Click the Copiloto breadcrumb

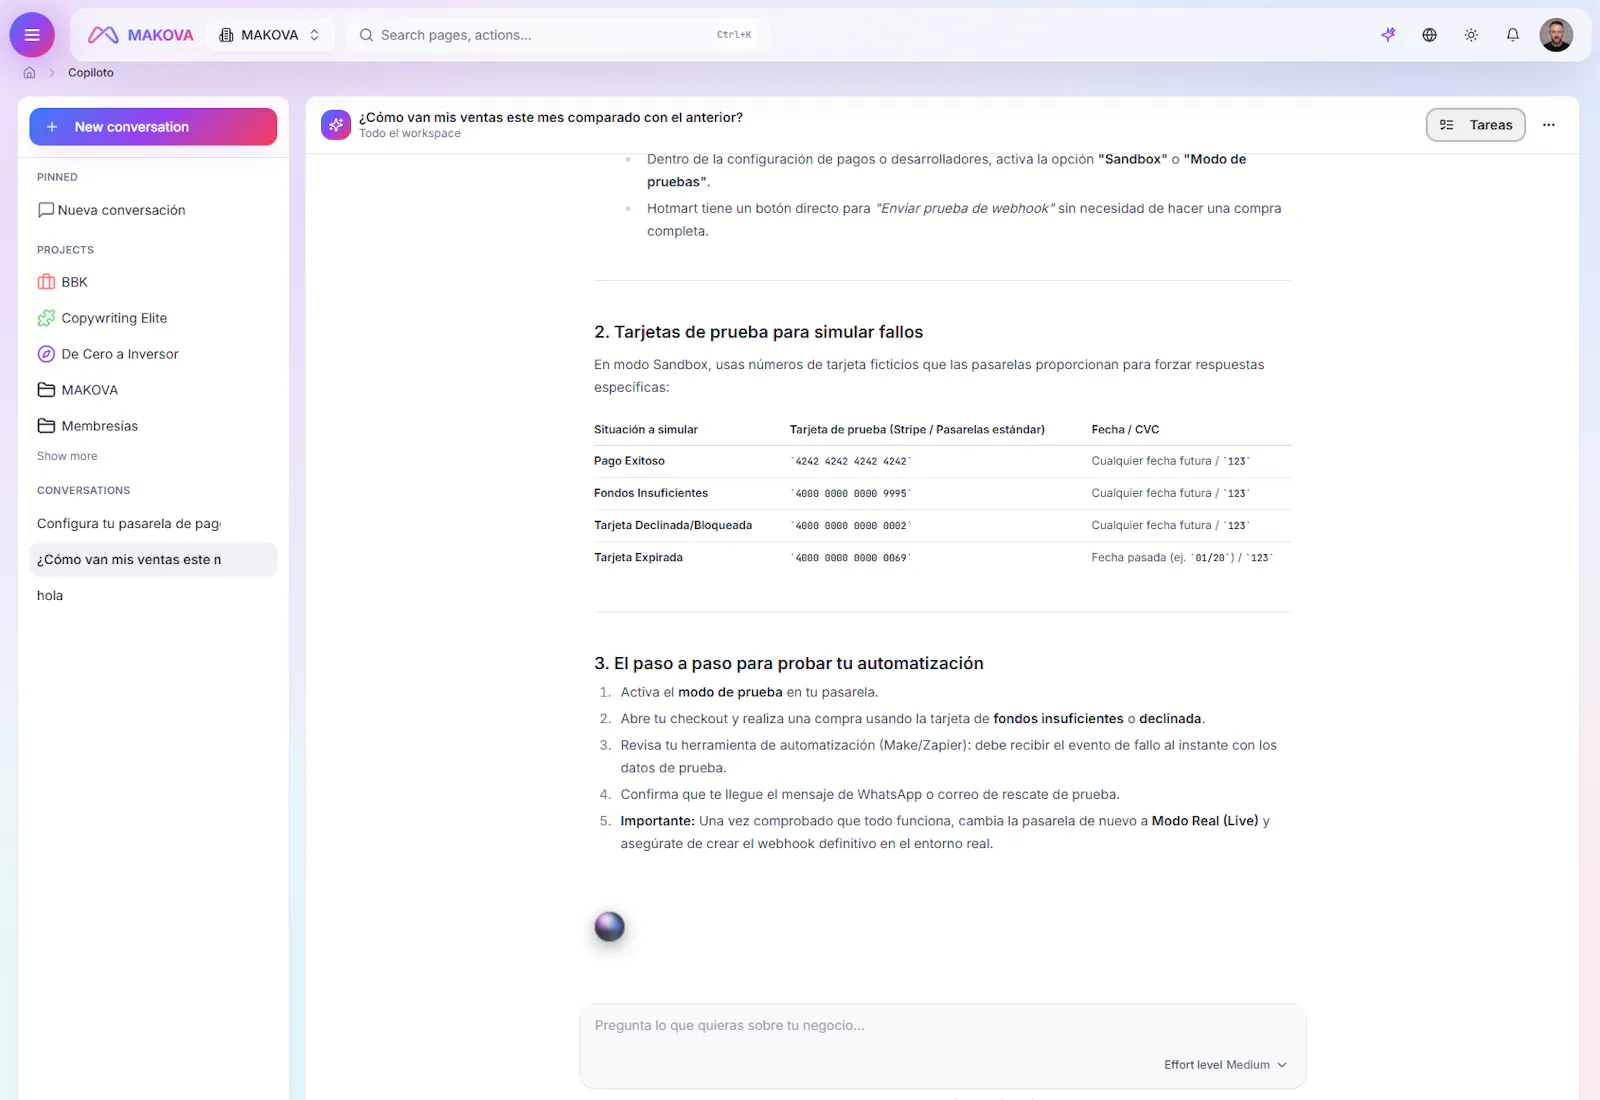[91, 73]
